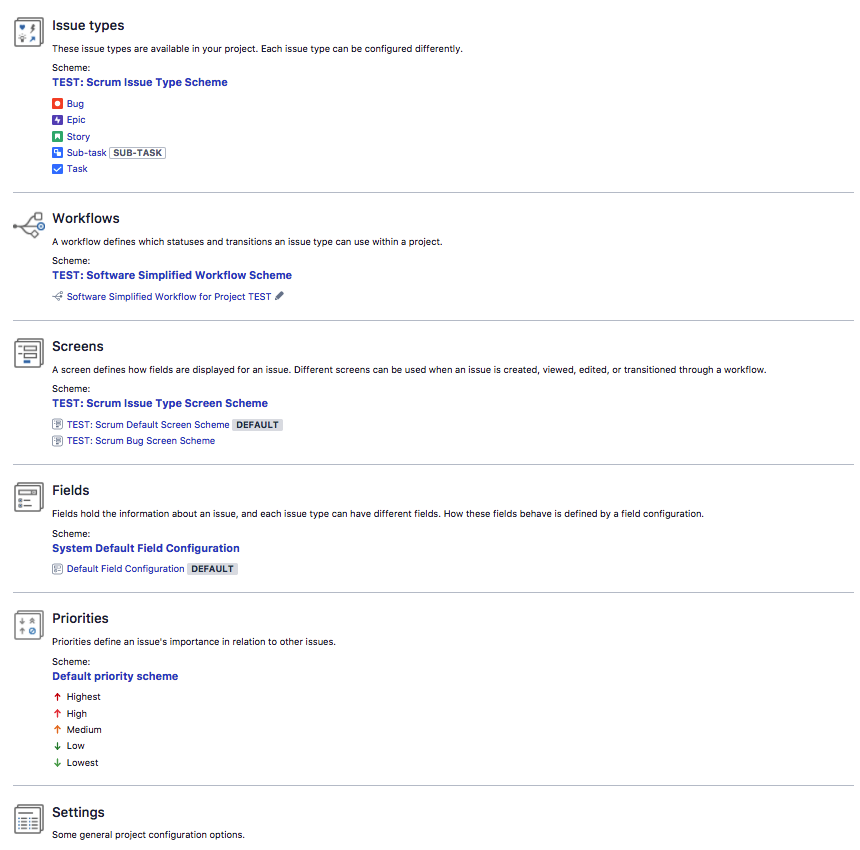Open TEST: Scrum Issue Type Screen Scheme
The width and height of the screenshot is (860, 850).
(160, 403)
